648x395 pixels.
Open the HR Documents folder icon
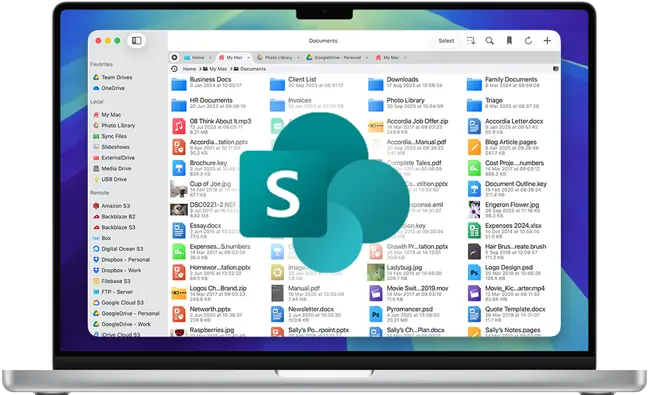pos(179,105)
